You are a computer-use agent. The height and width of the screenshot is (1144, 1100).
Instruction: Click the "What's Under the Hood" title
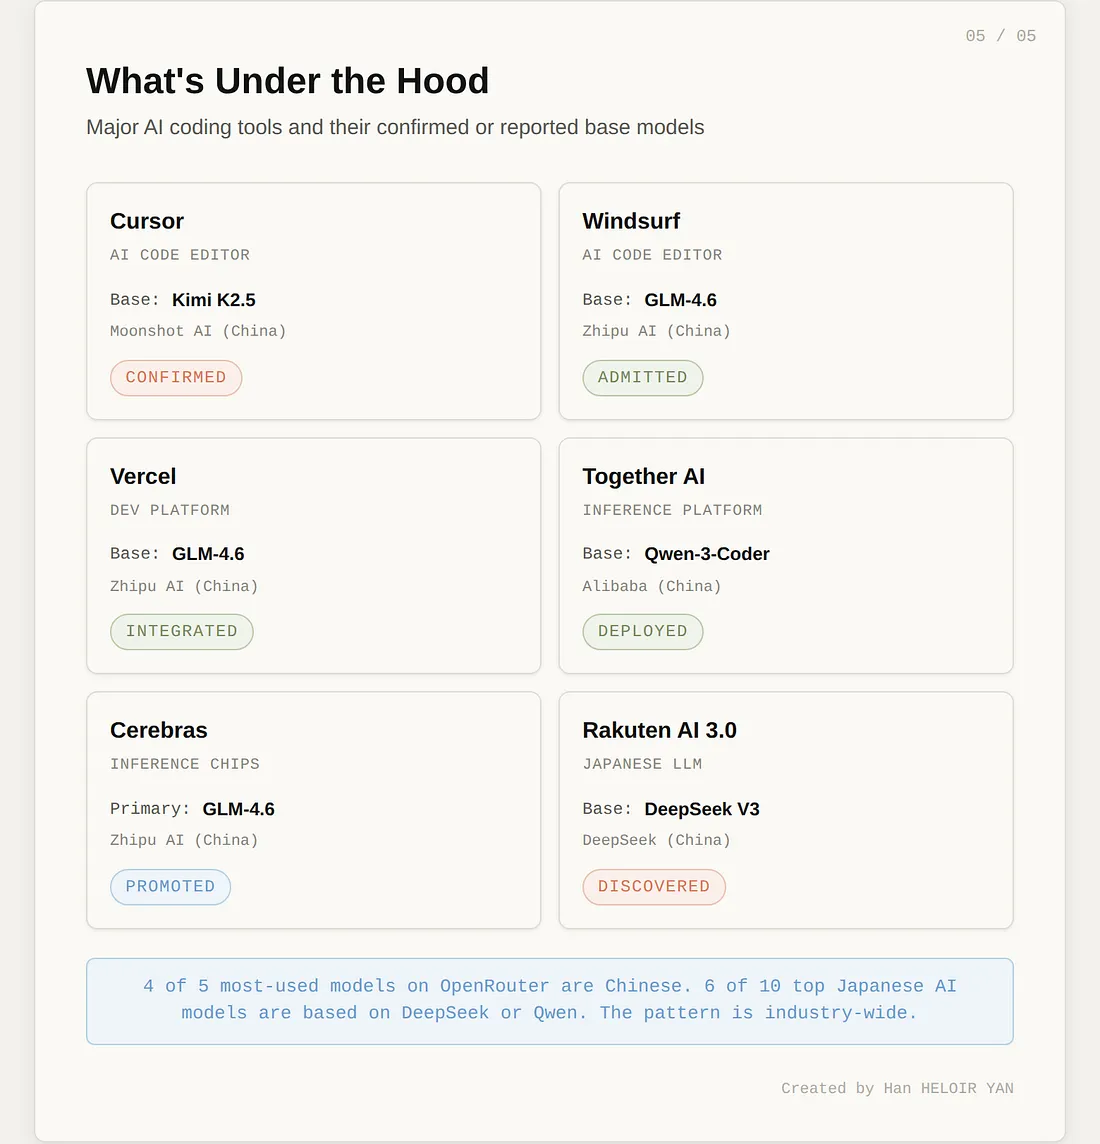coord(288,81)
